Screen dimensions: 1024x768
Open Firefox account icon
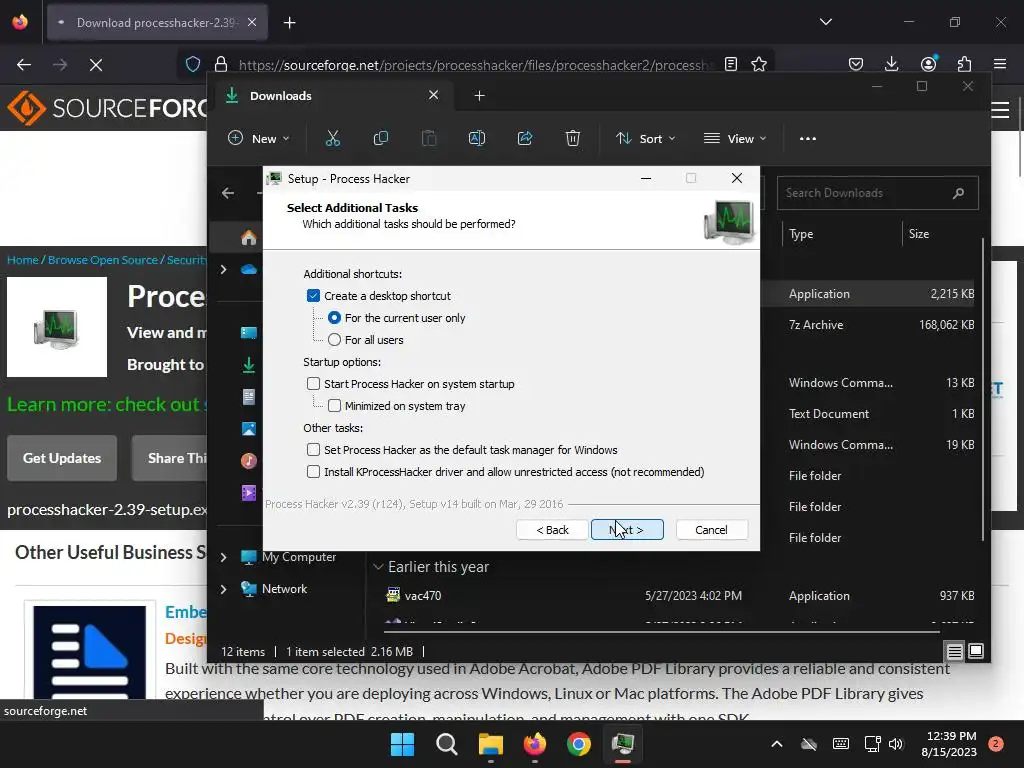tap(928, 64)
